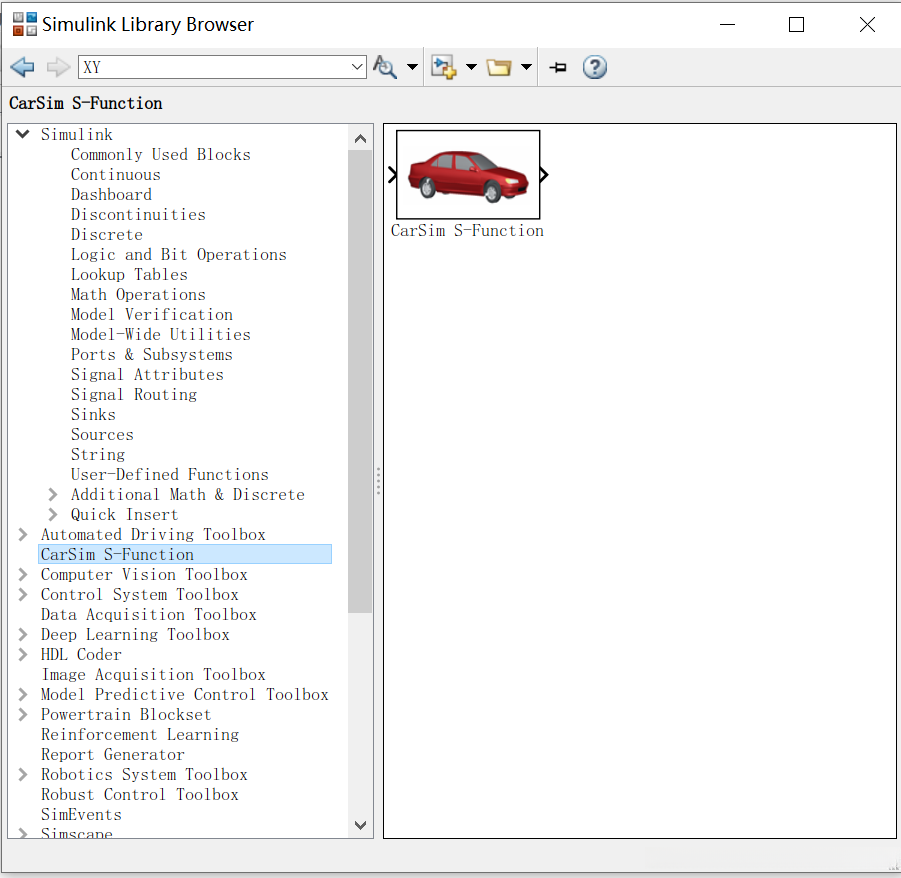Select Lookup Tables
The height and width of the screenshot is (878, 901).
[129, 275]
